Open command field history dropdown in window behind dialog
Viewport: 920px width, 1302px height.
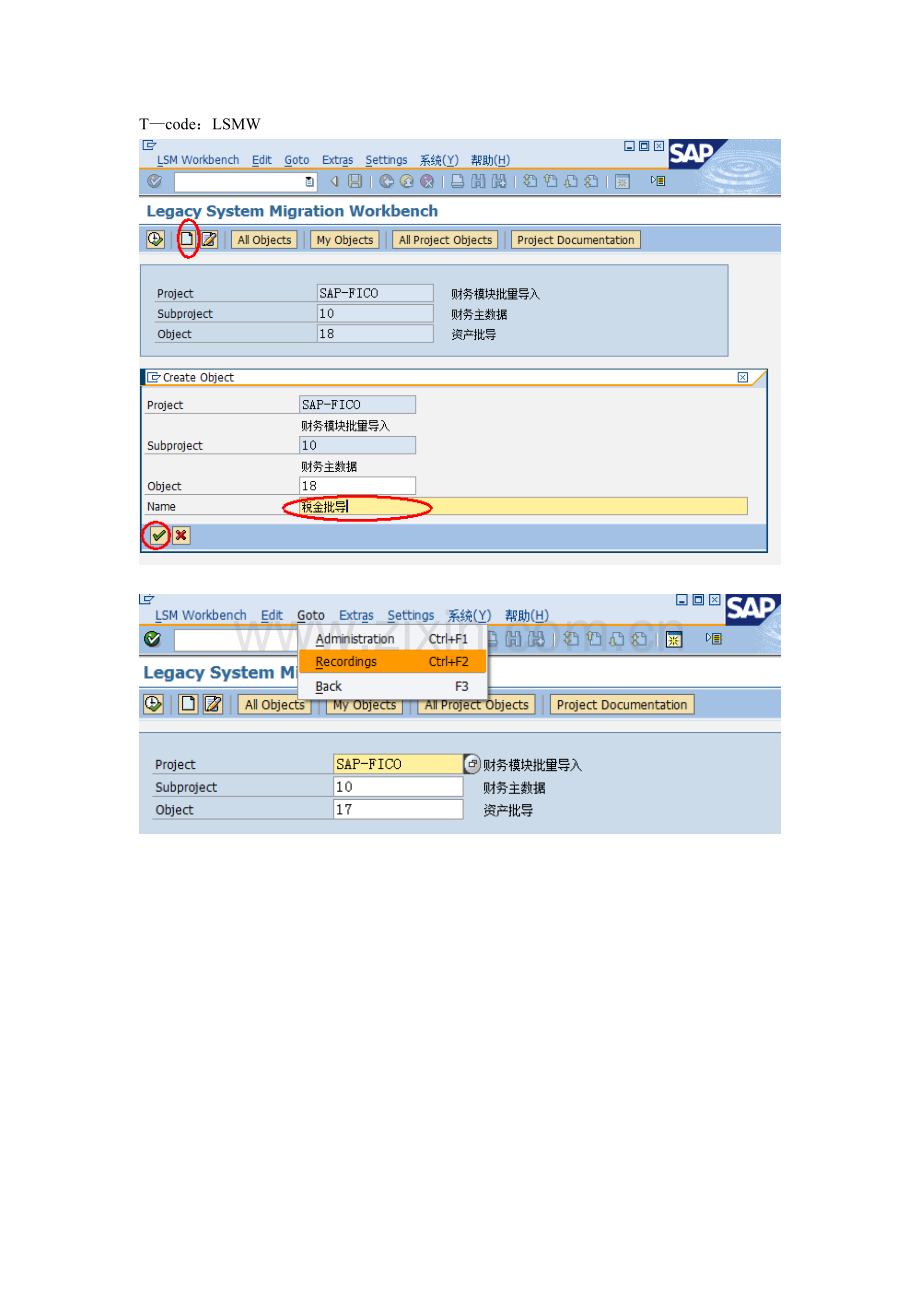(x=310, y=181)
